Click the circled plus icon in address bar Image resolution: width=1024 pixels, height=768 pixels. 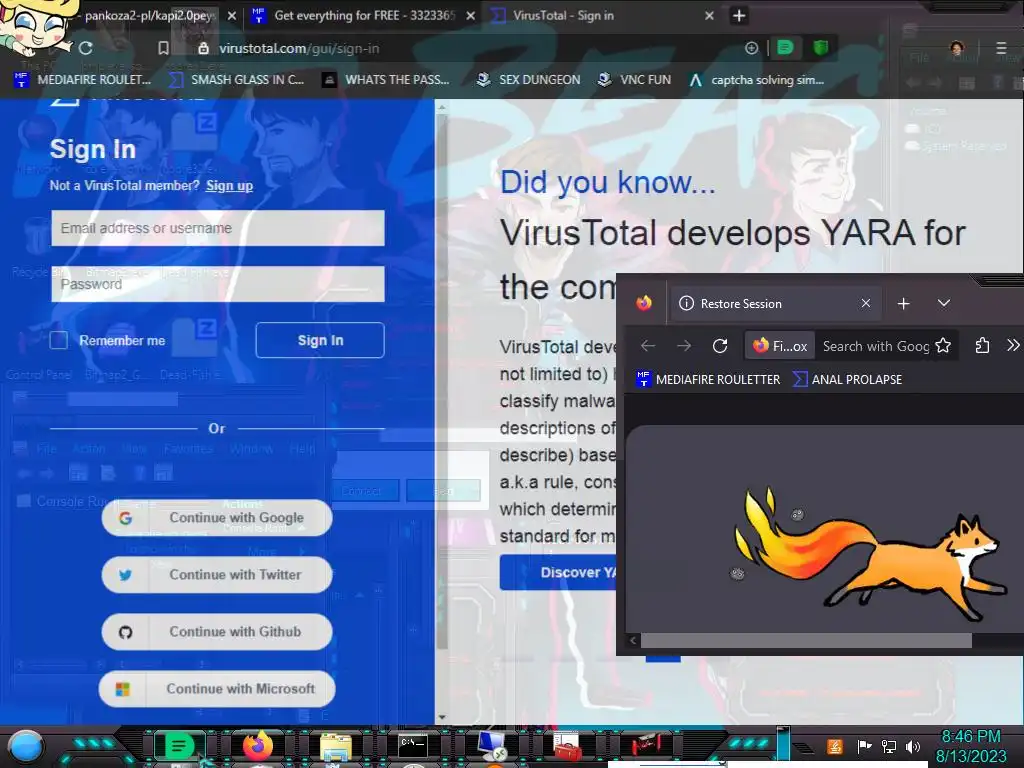[x=751, y=48]
